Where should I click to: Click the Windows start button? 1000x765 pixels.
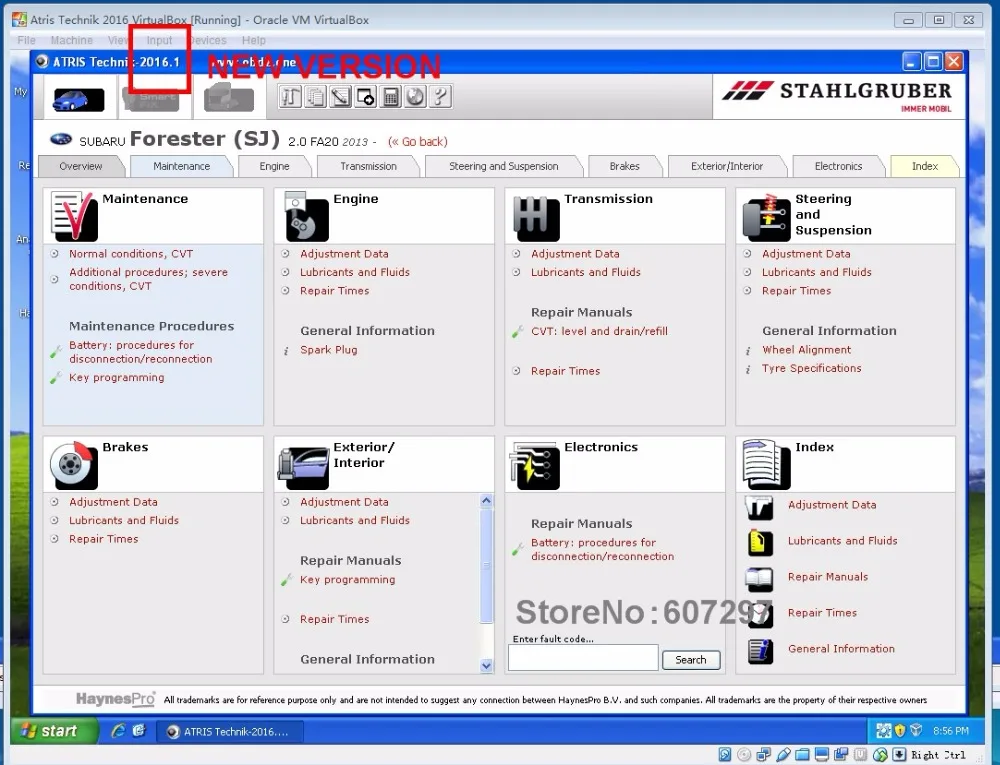55,731
